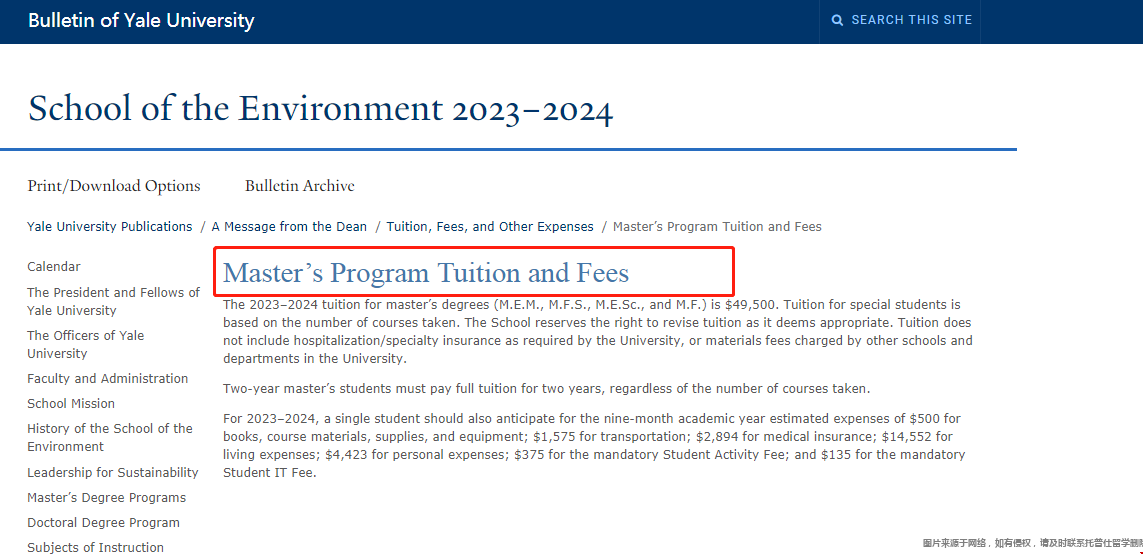
Task: Open the Search This Site field
Action: pyautogui.click(x=900, y=21)
